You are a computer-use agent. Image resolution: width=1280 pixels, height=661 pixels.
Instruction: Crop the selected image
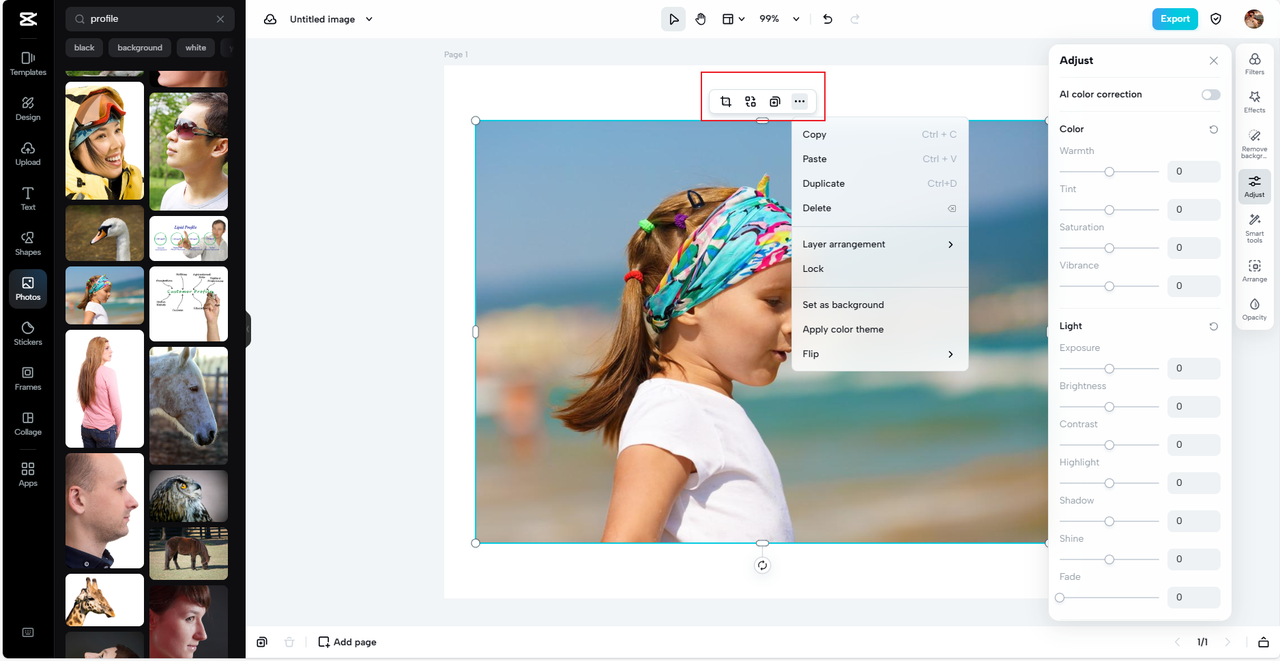pos(726,102)
